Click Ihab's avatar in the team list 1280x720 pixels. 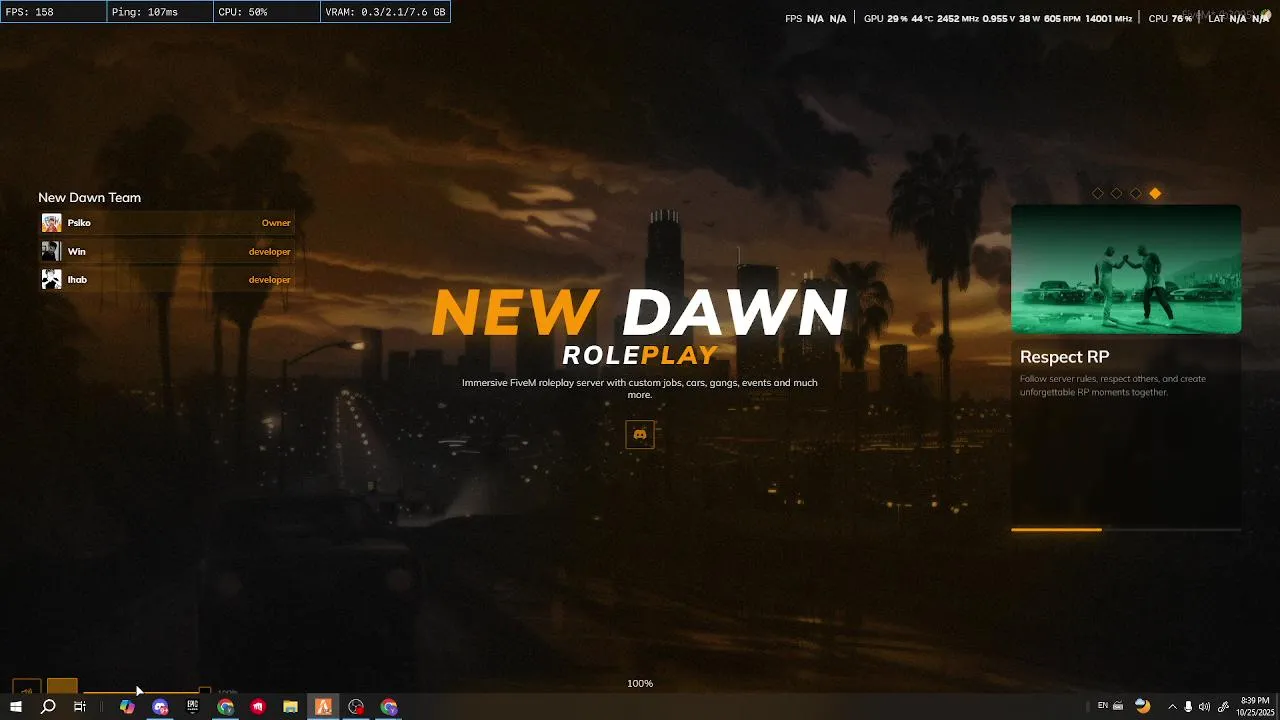pyautogui.click(x=51, y=279)
